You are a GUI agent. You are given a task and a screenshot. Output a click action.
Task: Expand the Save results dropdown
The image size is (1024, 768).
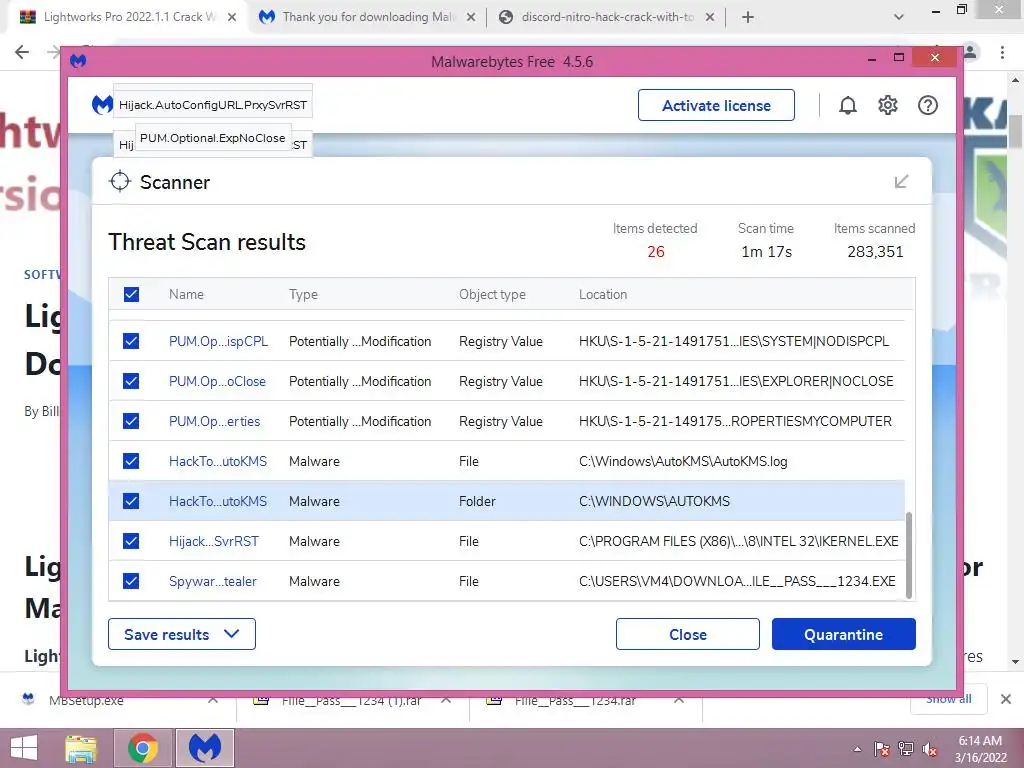coord(182,634)
